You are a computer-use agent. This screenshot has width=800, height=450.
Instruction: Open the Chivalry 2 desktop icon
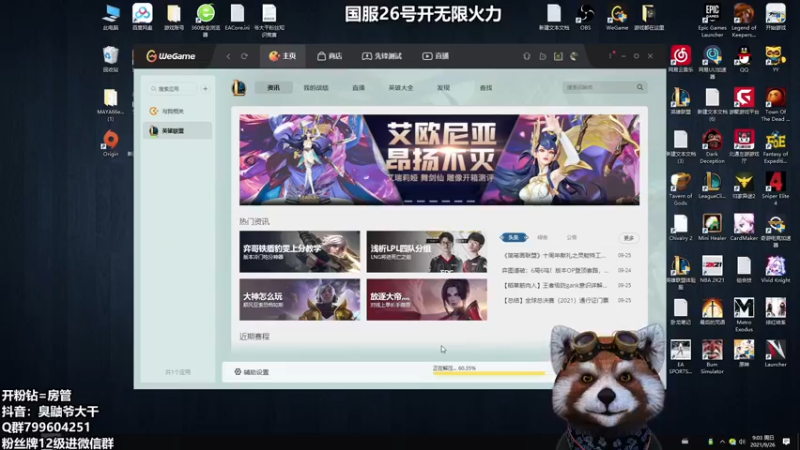coord(681,227)
